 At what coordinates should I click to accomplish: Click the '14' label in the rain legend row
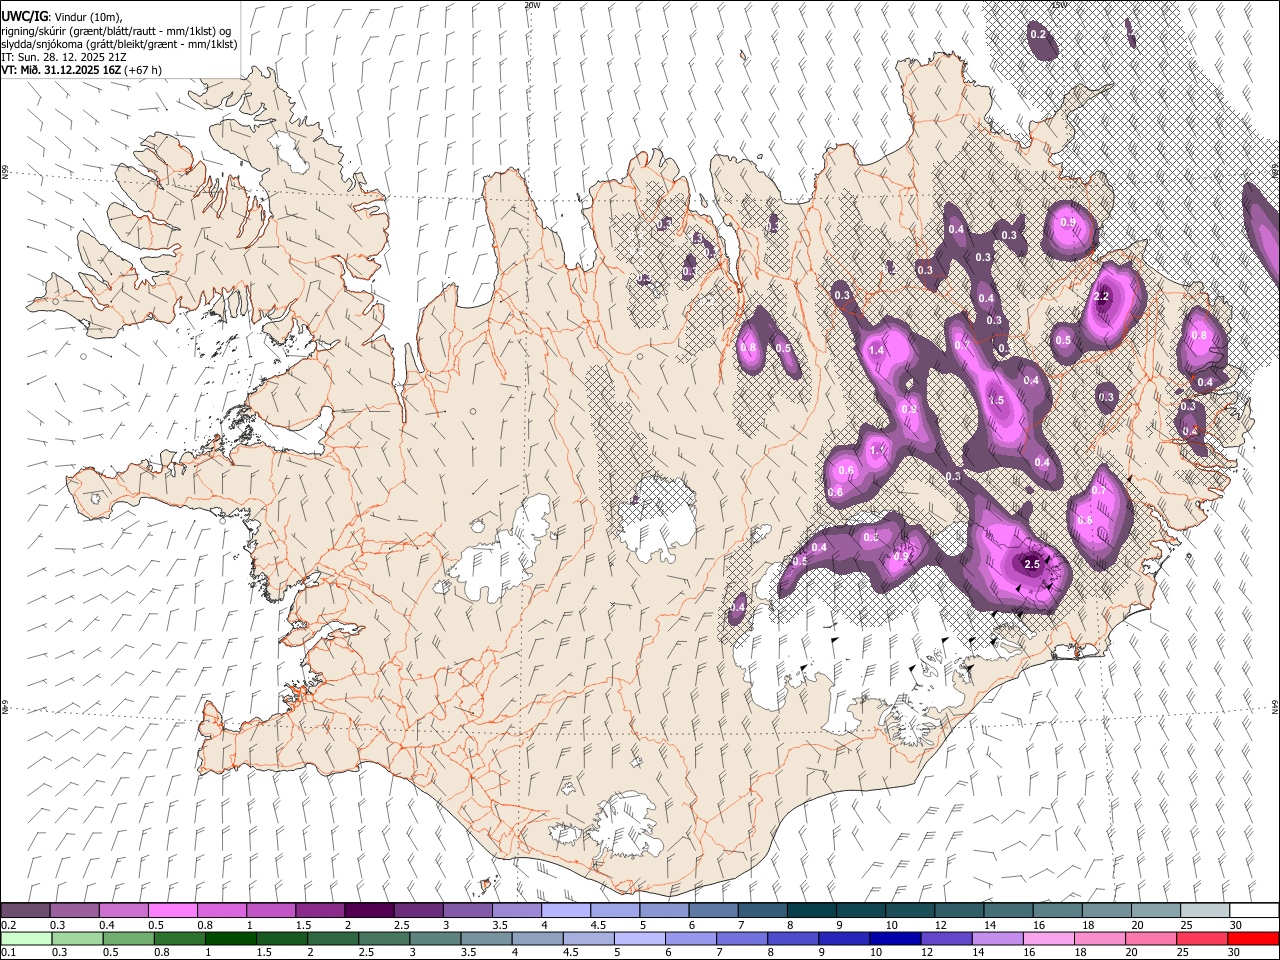coord(977,952)
